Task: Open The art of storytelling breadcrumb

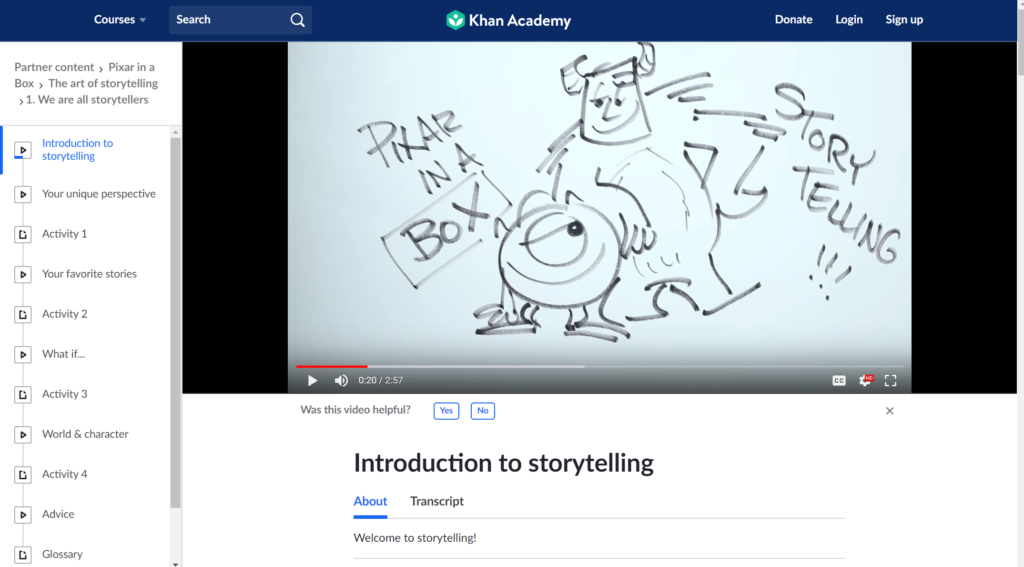Action: coord(103,83)
